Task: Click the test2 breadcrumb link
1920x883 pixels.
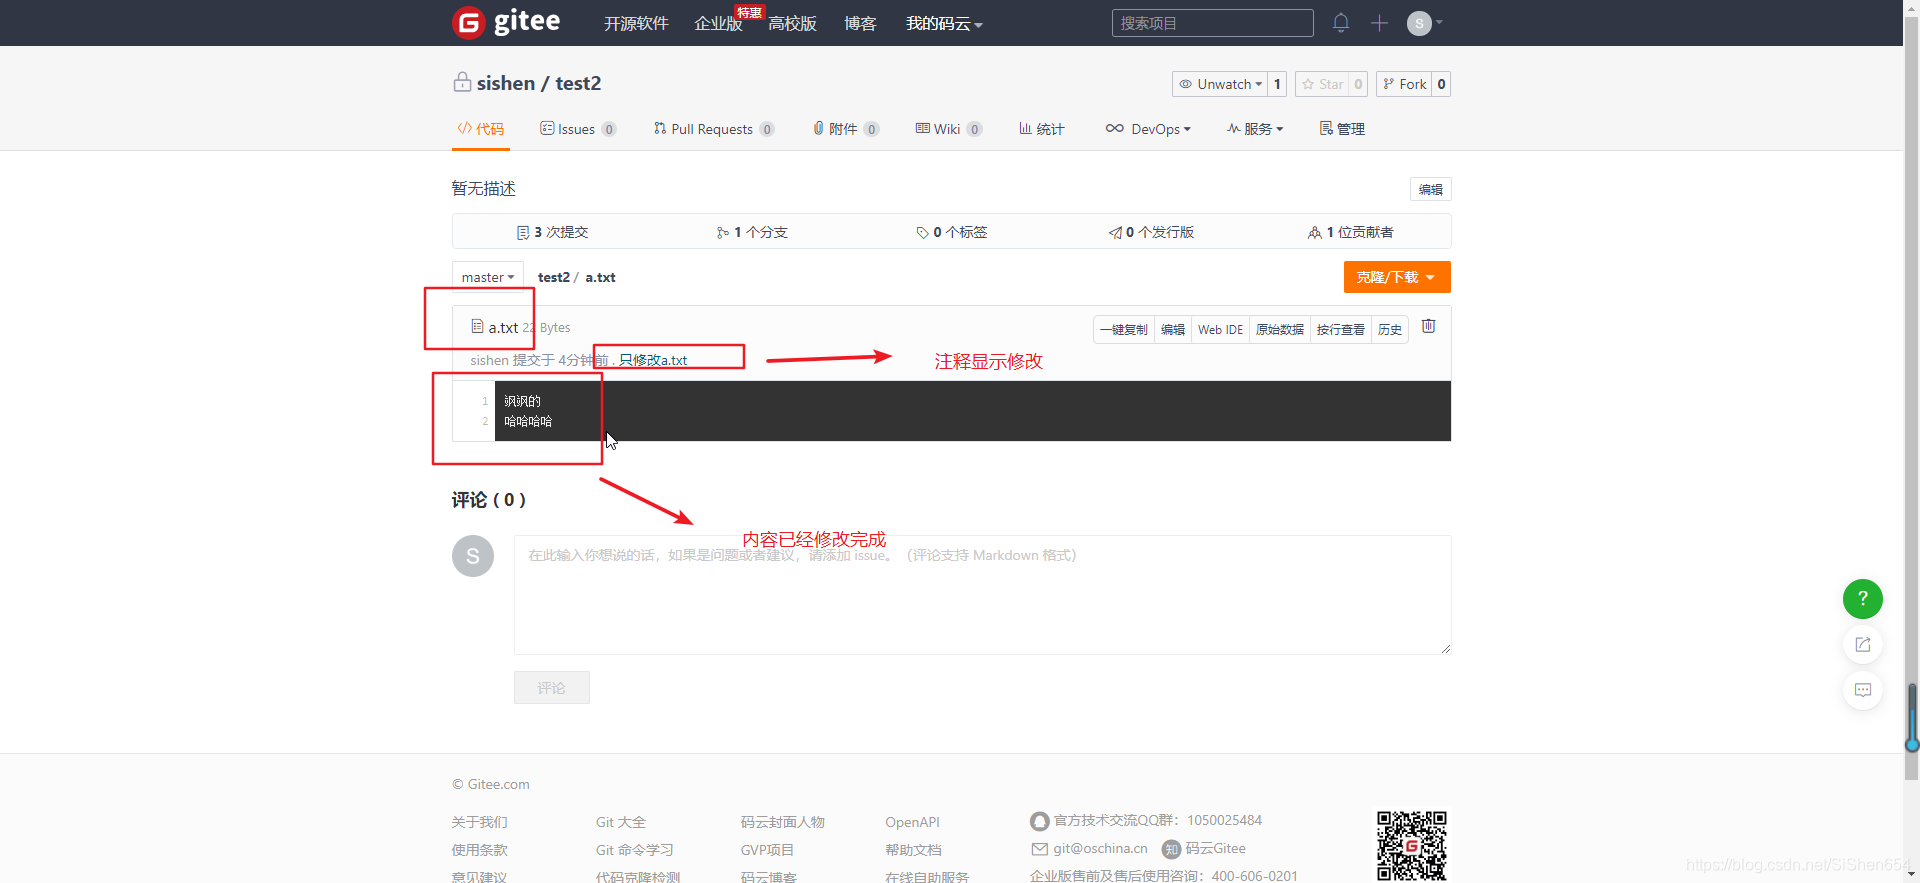Action: click(x=554, y=277)
